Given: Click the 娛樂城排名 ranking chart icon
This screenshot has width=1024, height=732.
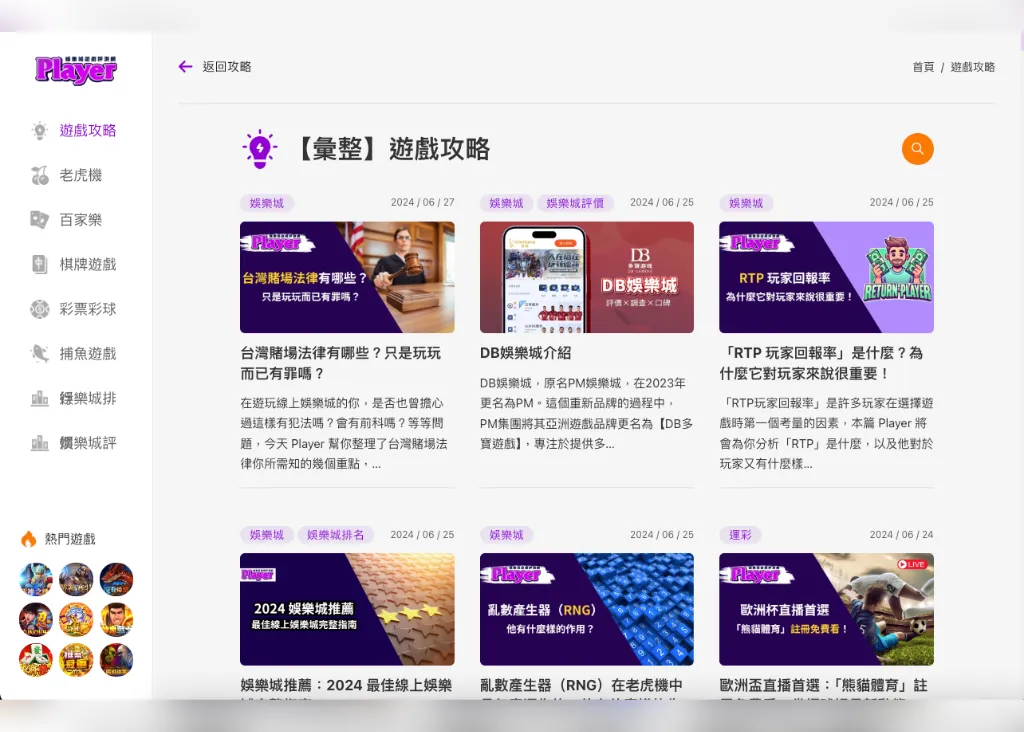Looking at the screenshot, I should (40, 398).
